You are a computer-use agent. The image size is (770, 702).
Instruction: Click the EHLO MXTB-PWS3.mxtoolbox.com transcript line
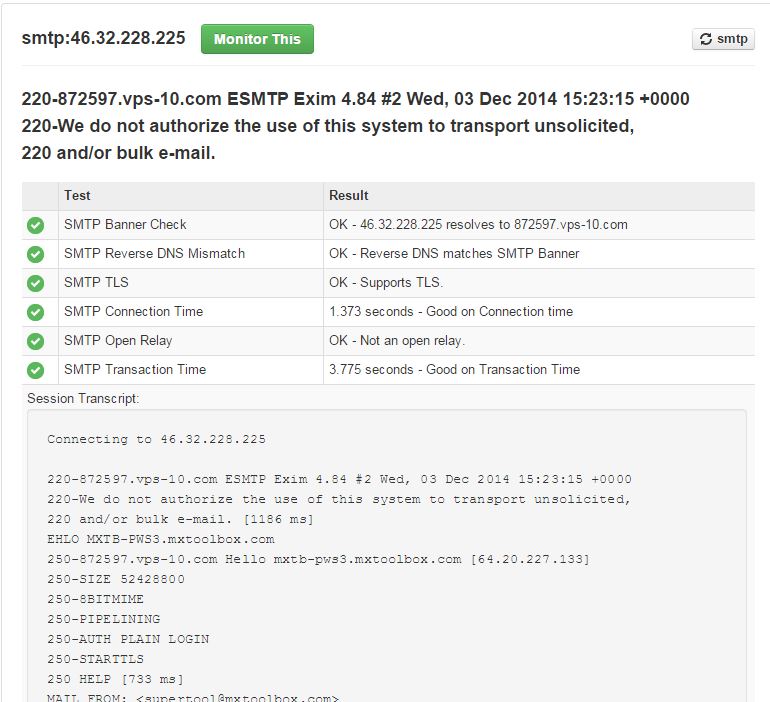[x=160, y=539]
